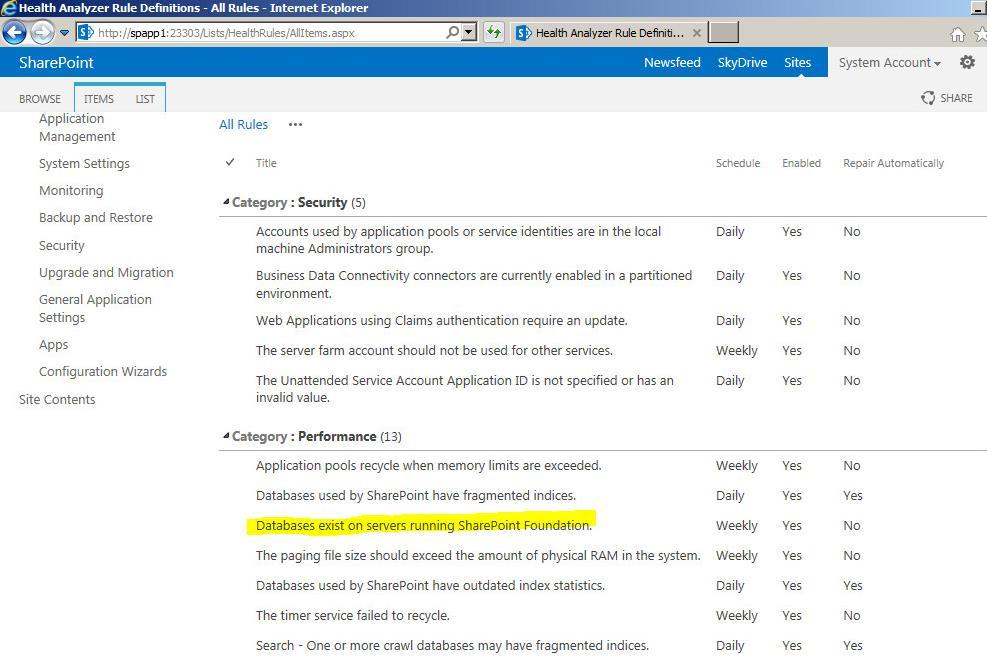Open General Application Settings link
The width and height of the screenshot is (987, 659).
[x=95, y=308]
